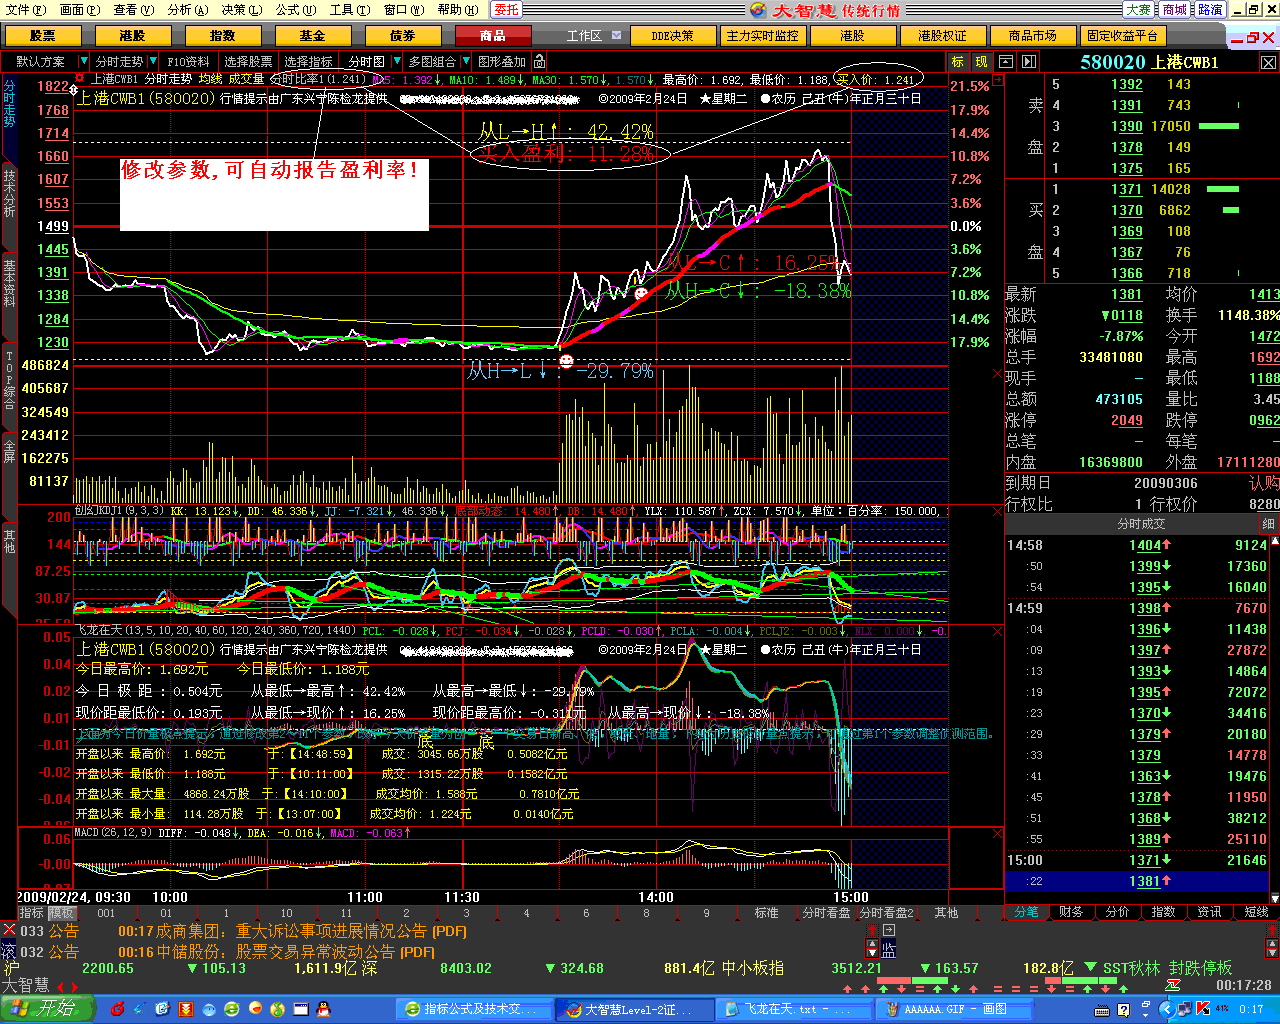
Task: Click the 大赛 button in the title bar
Action: (1138, 10)
